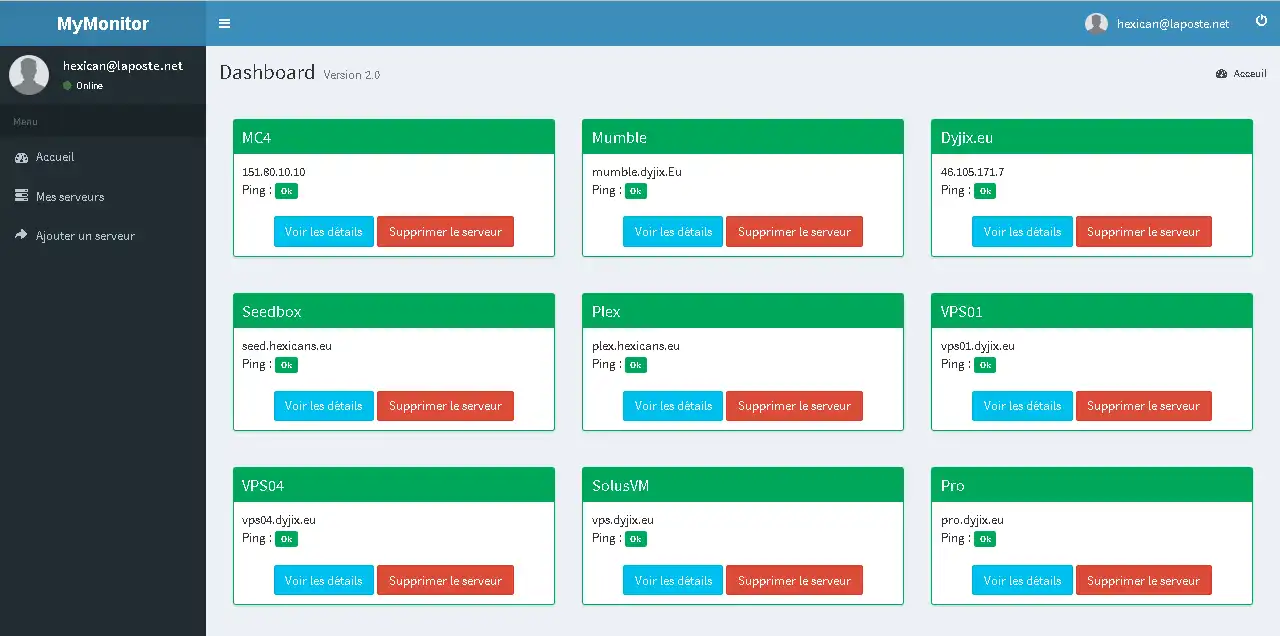Viewport: 1280px width, 636px height.
Task: Delete the VPS04 server
Action: pos(445,580)
